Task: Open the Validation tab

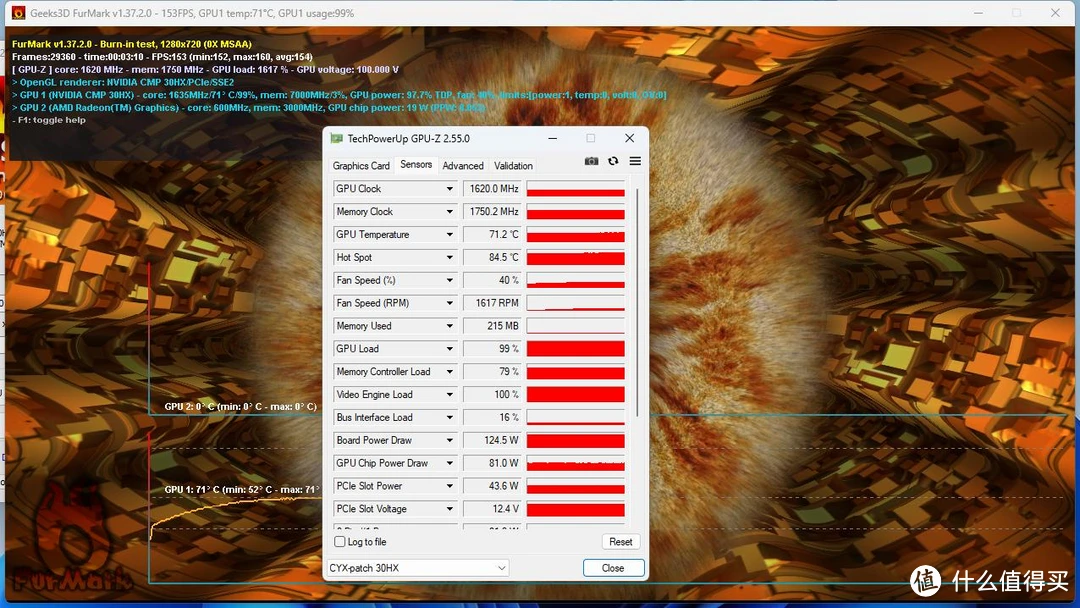Action: (x=513, y=166)
